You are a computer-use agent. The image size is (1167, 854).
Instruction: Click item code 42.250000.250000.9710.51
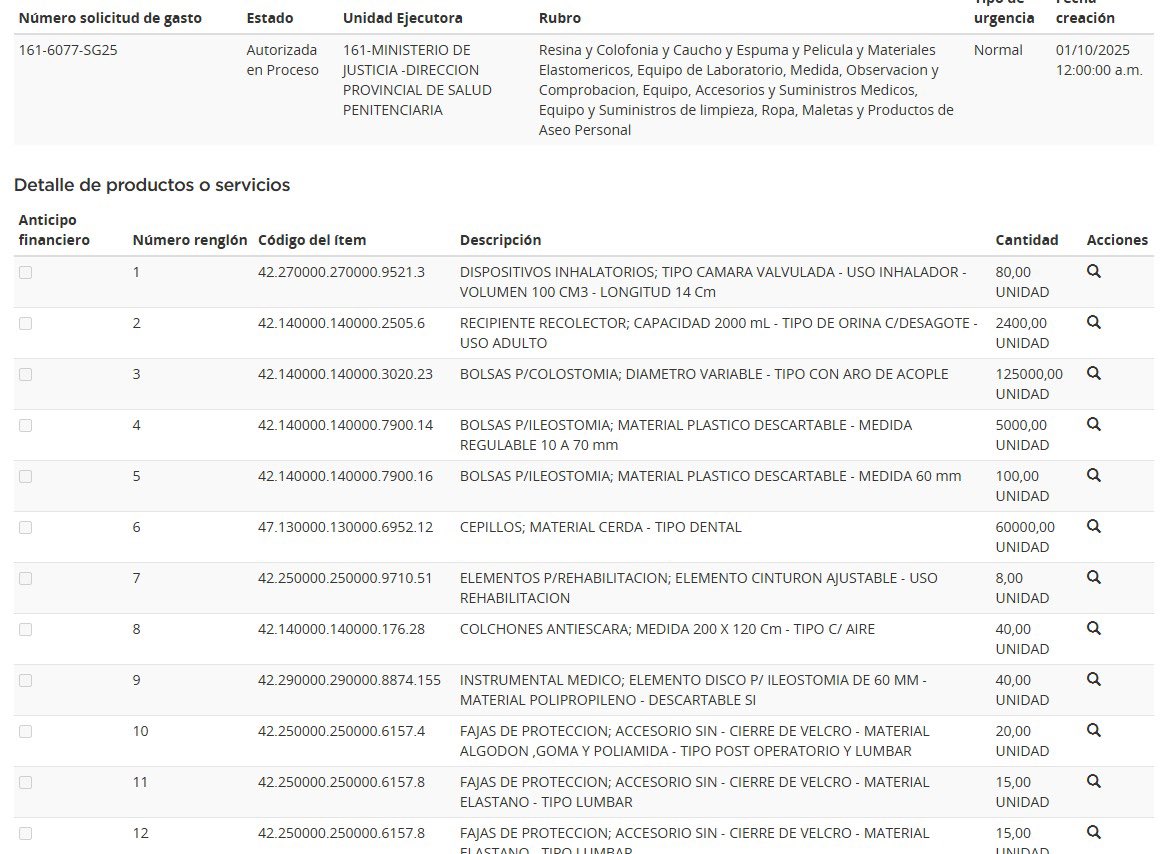pyautogui.click(x=345, y=578)
